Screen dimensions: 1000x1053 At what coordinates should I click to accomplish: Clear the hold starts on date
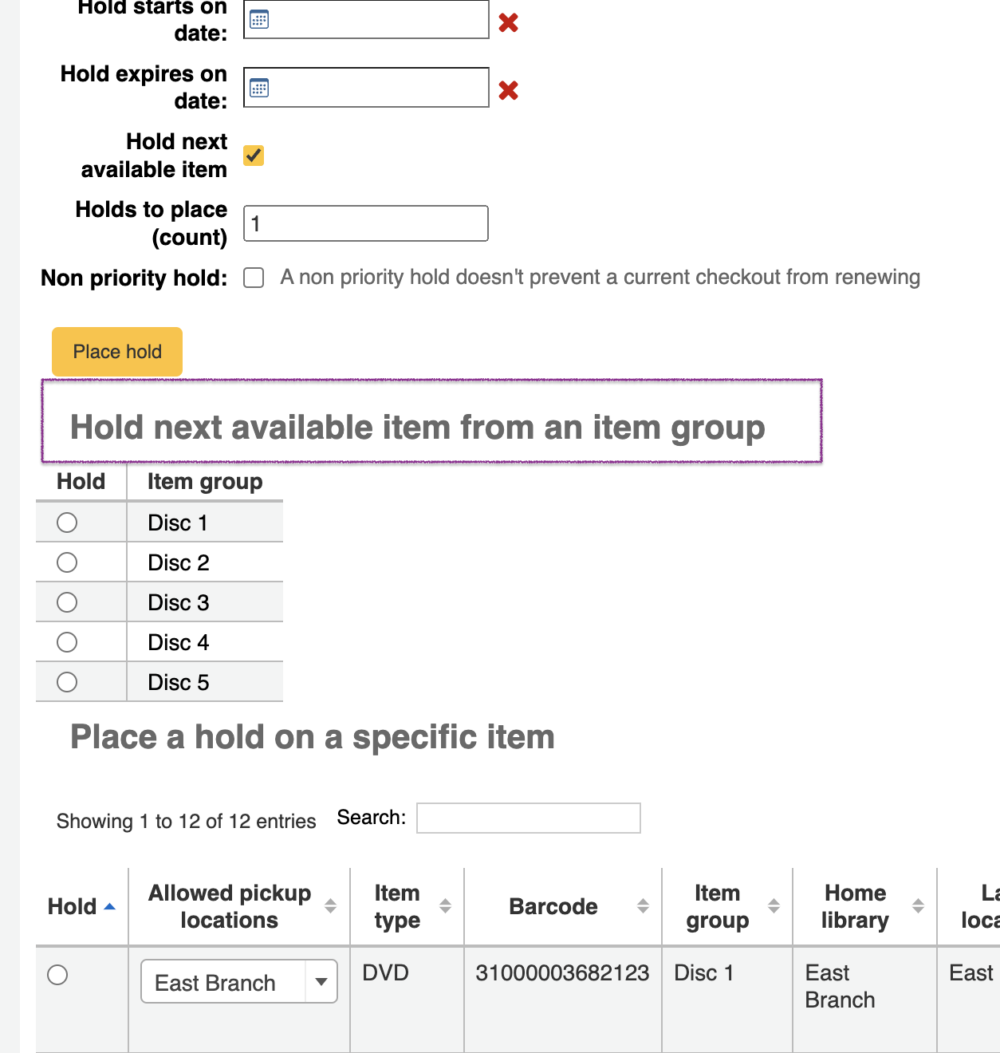(x=508, y=22)
